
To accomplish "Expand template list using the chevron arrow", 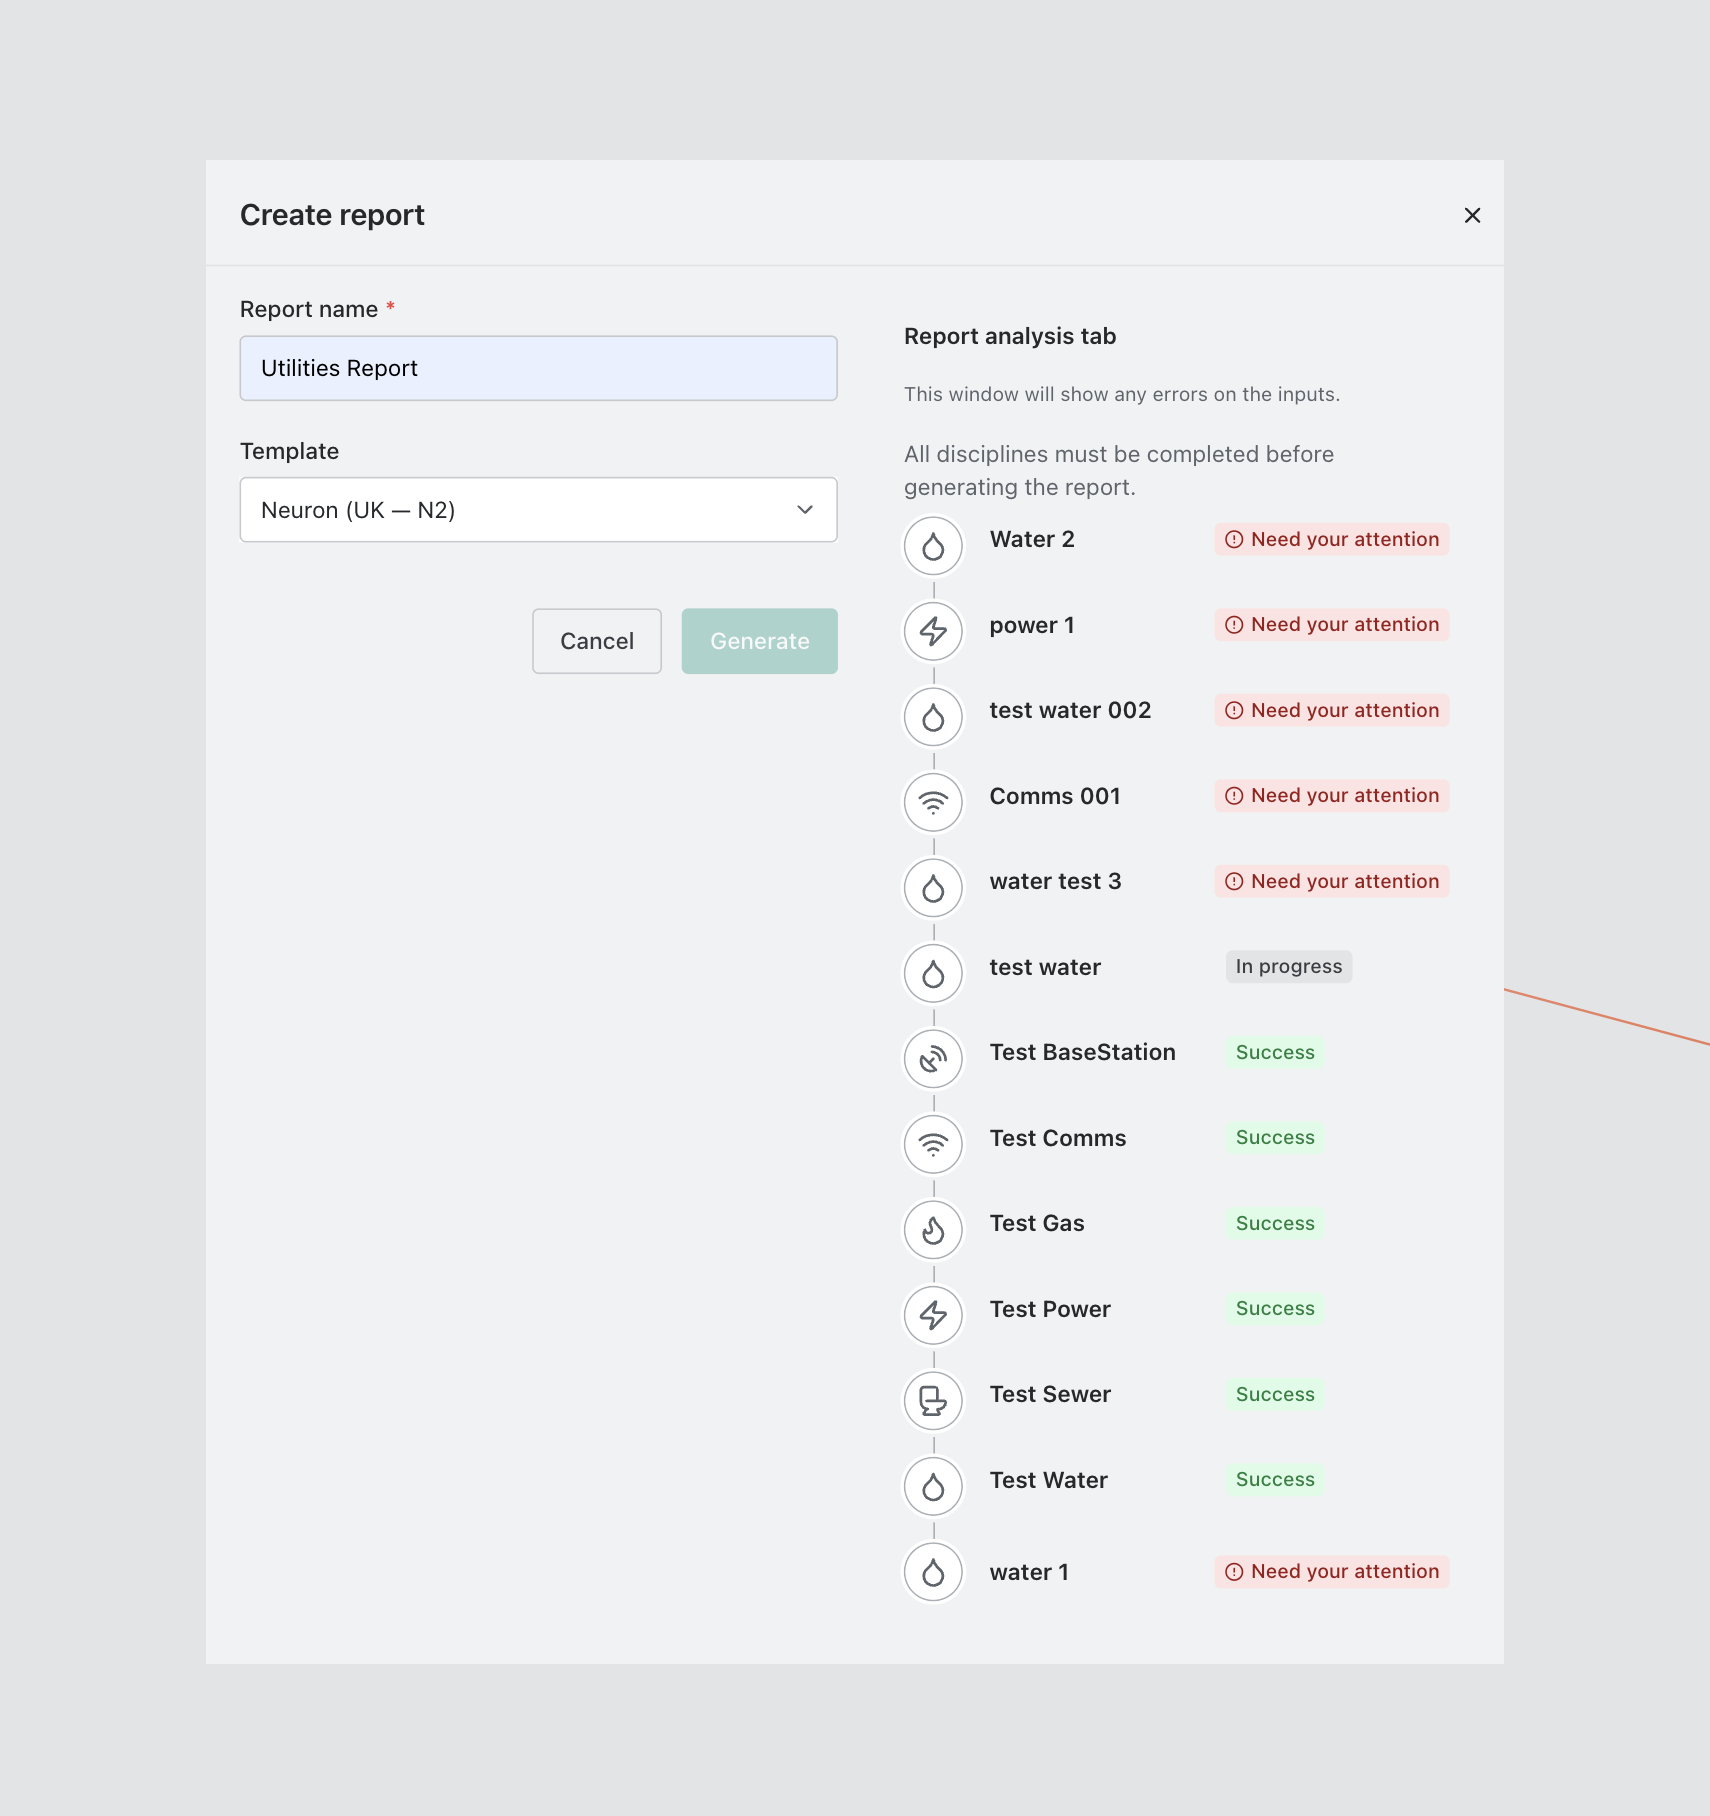I will [x=805, y=510].
